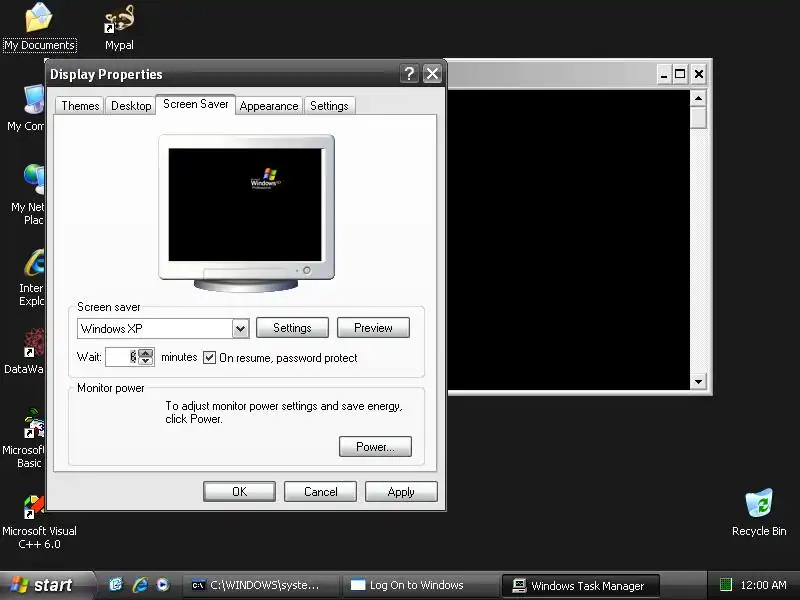Open the Settings tab in Display Properties
800x600 pixels.
pyautogui.click(x=329, y=106)
